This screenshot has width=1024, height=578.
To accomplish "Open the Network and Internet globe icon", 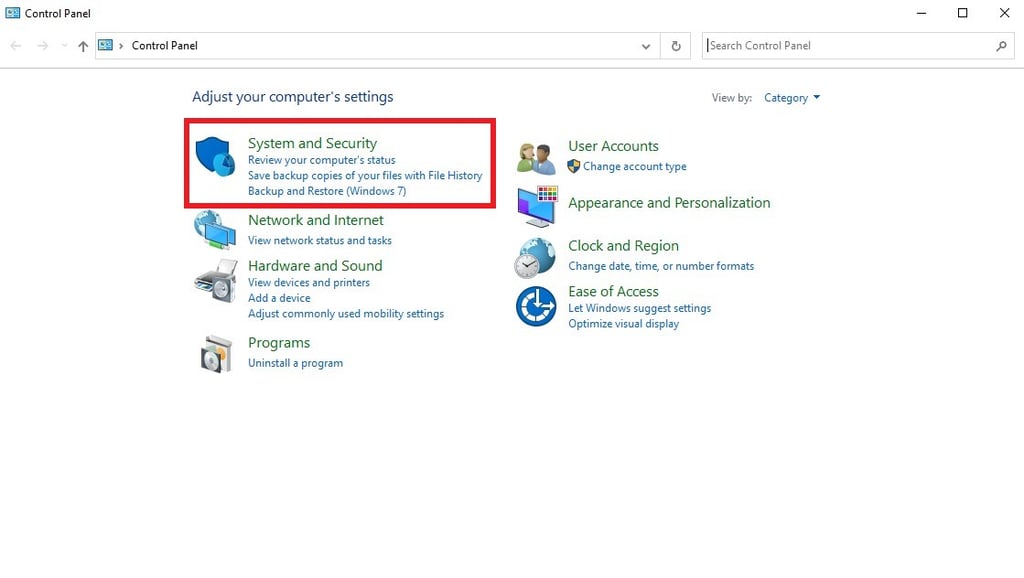I will [214, 229].
